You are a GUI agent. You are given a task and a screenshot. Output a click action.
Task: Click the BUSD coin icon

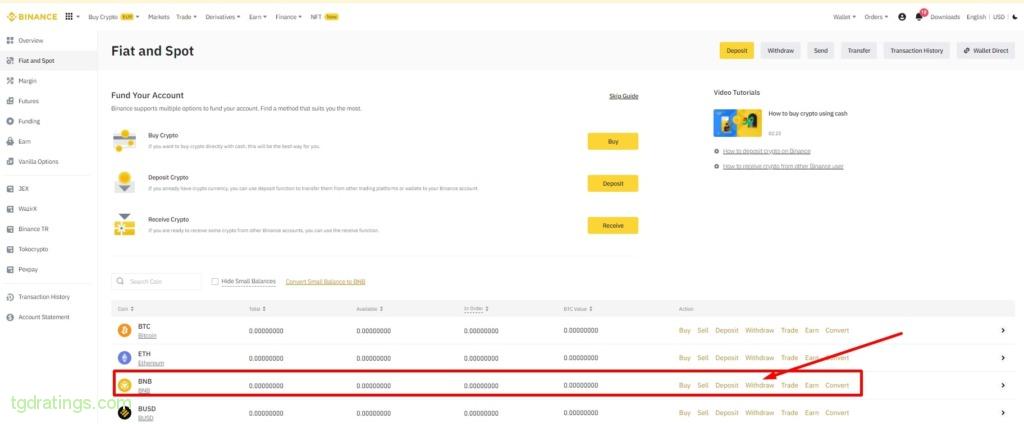pos(124,413)
